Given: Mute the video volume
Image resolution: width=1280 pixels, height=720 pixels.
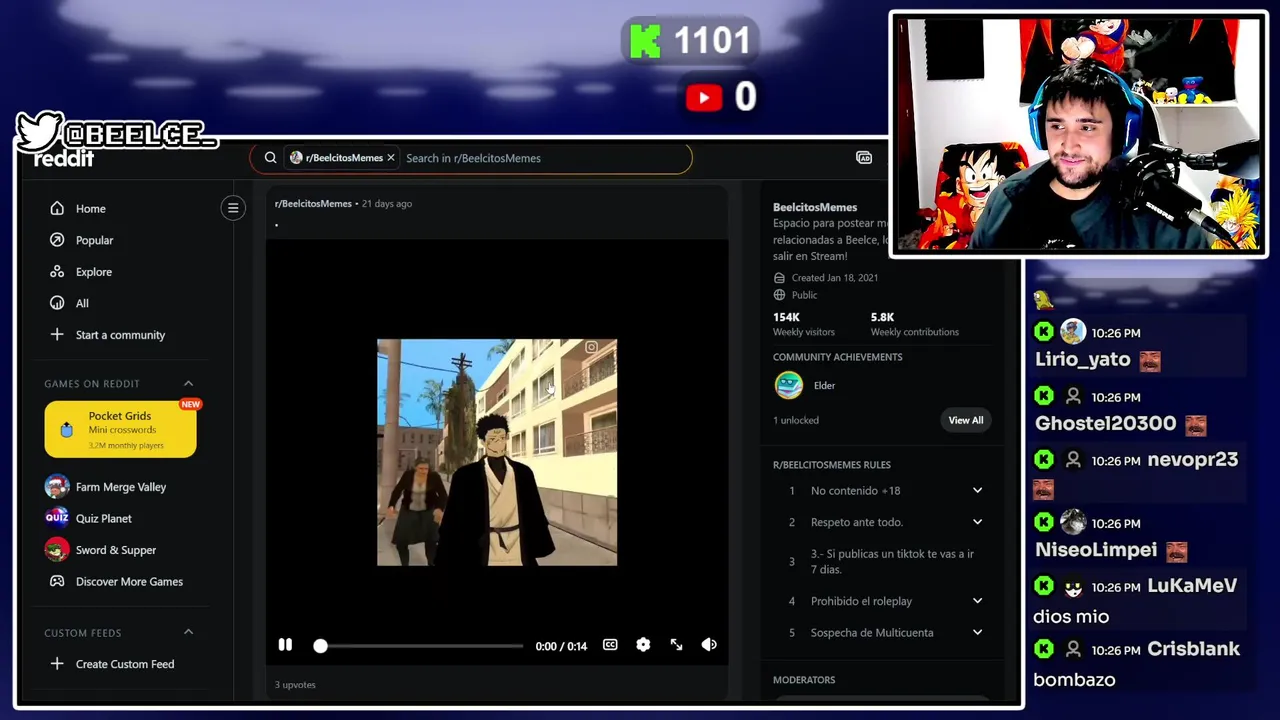Looking at the screenshot, I should [709, 645].
